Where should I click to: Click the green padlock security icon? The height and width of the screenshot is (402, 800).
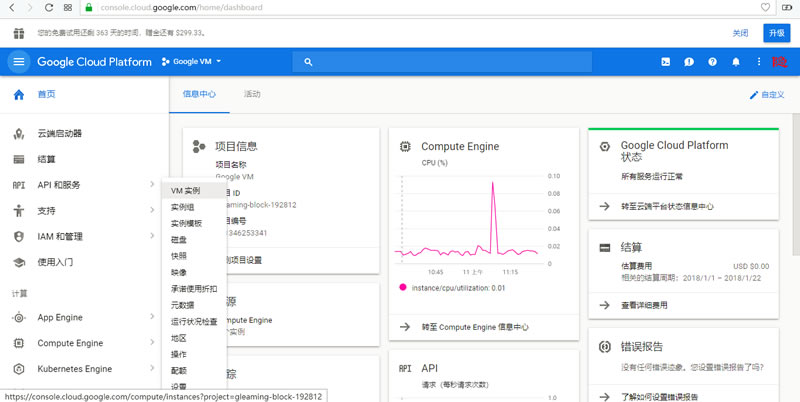[89, 8]
